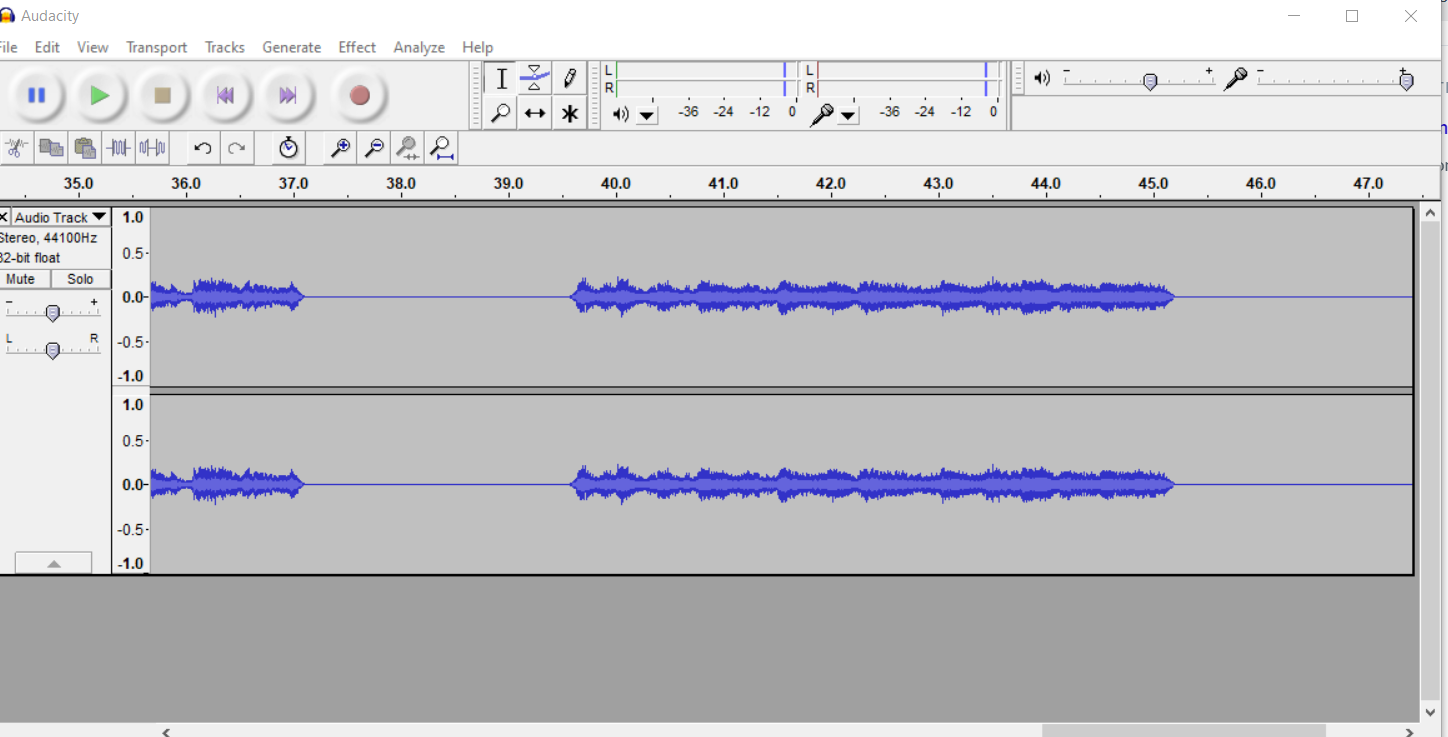The width and height of the screenshot is (1448, 737).
Task: Activate the Multi-Tool asterisk icon
Action: [569, 114]
